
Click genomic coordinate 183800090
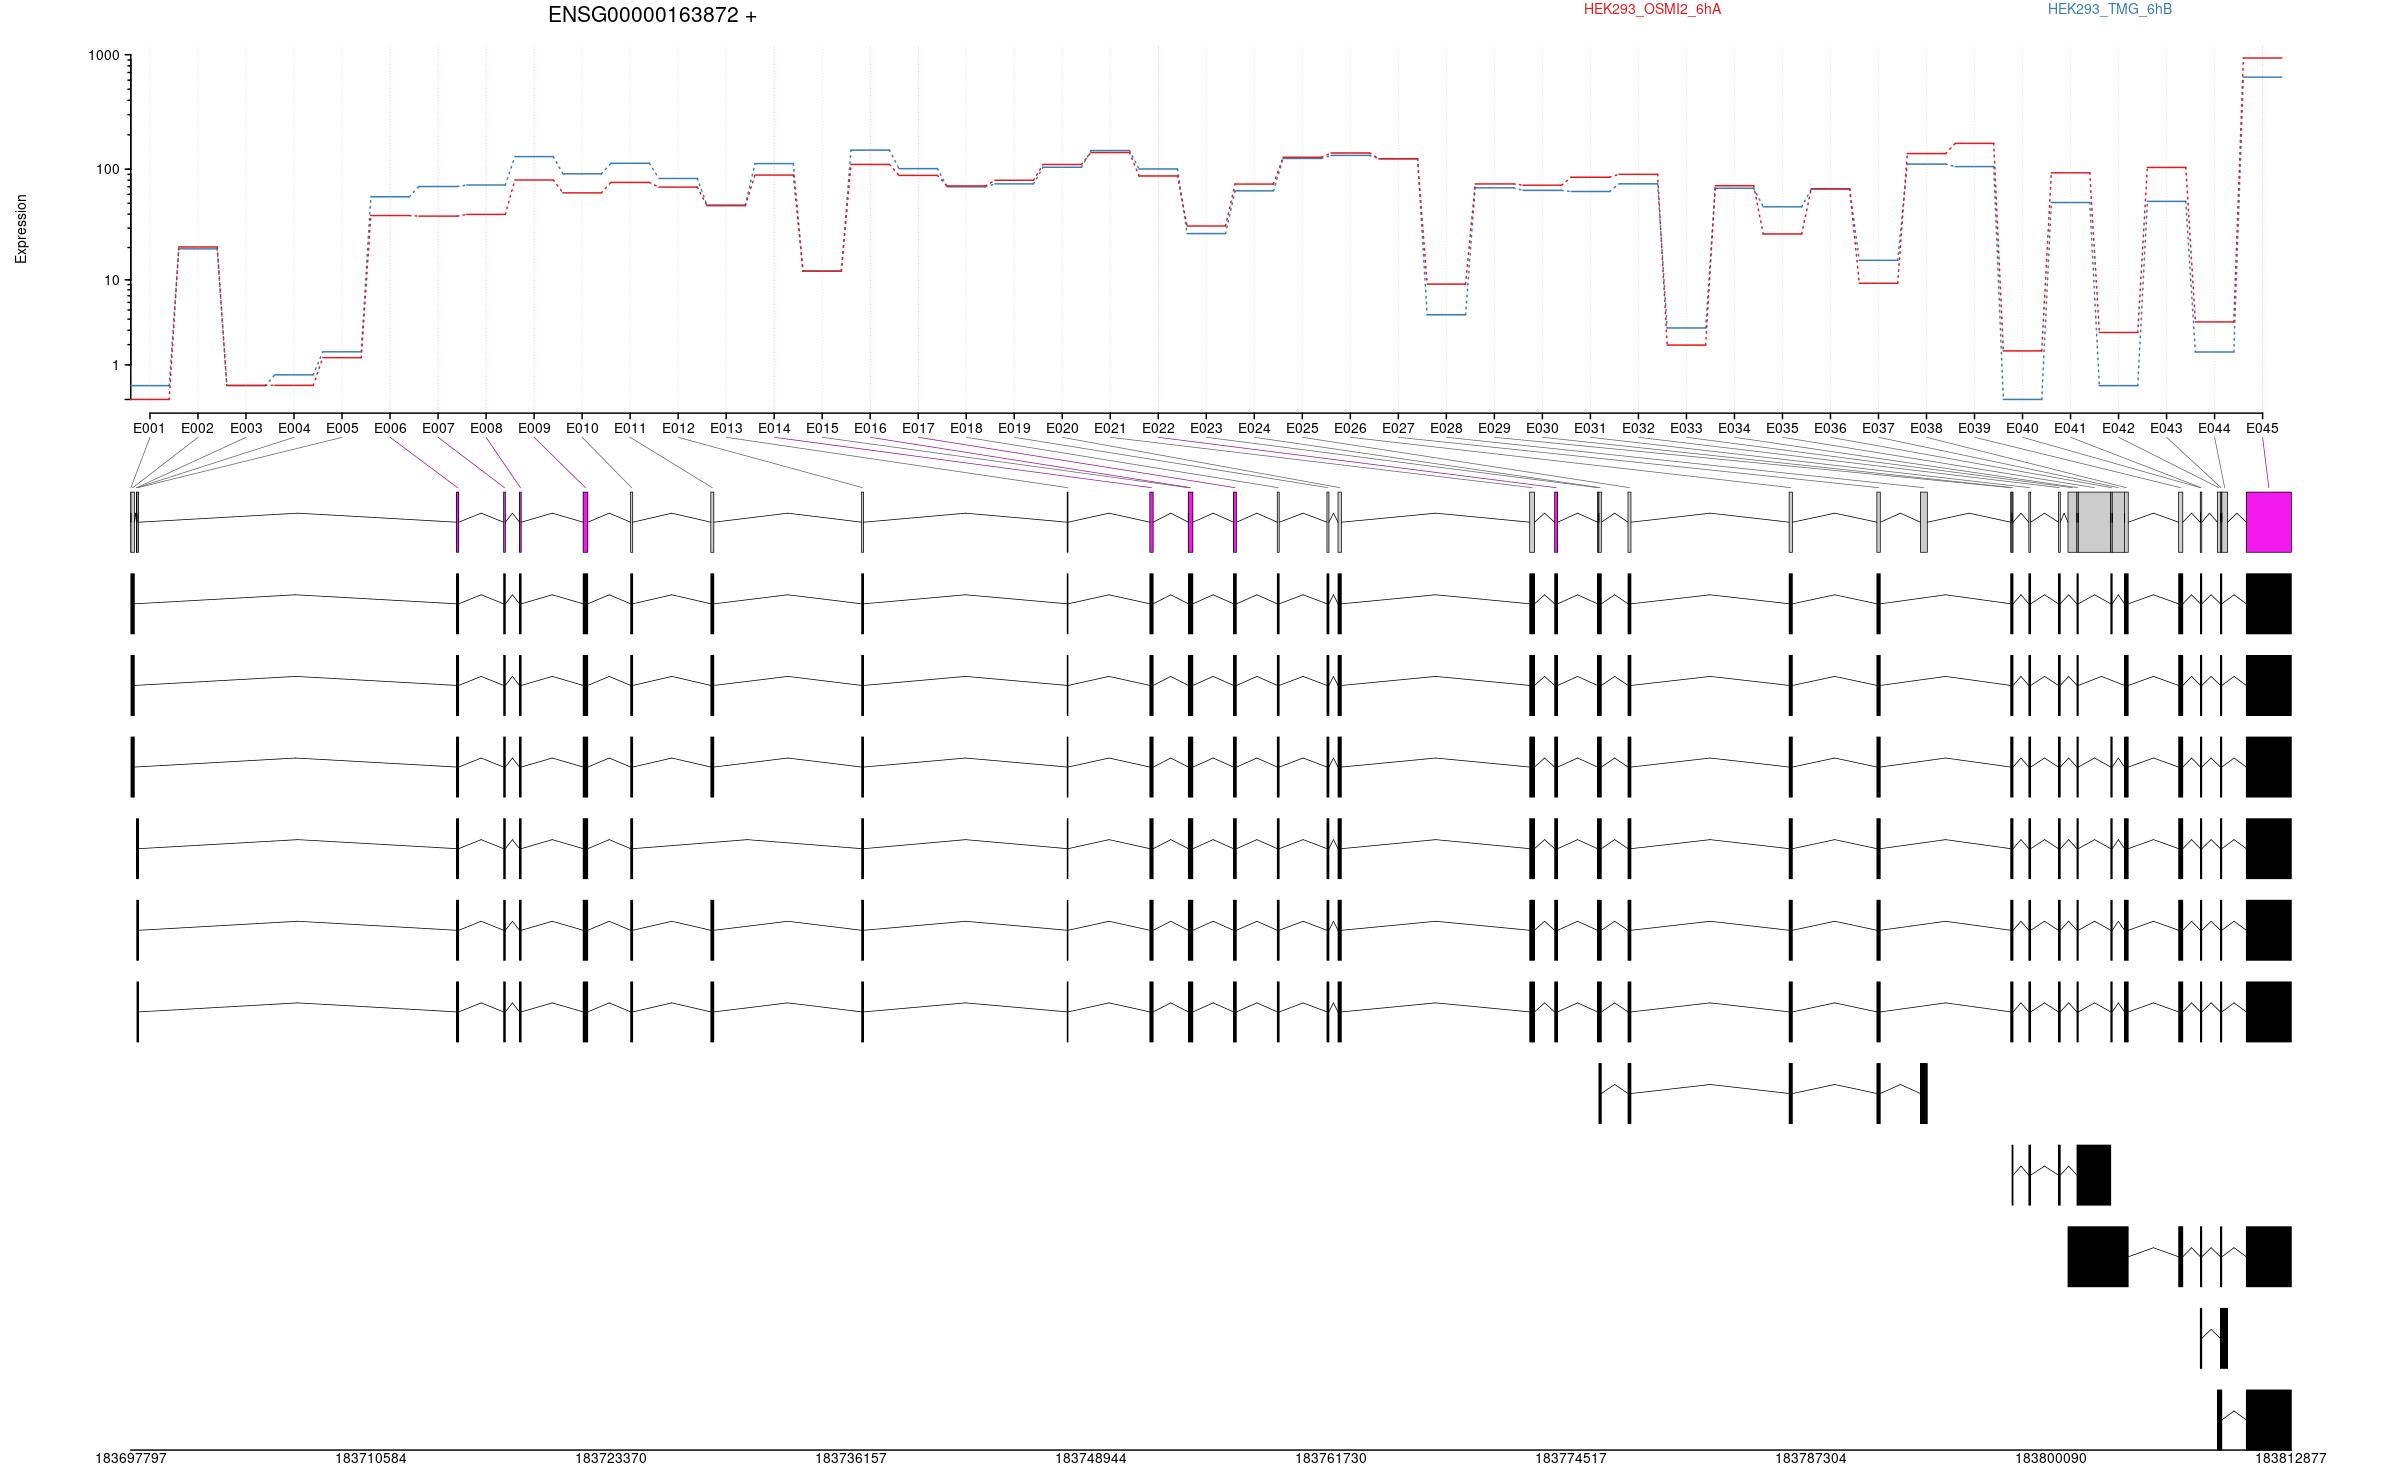tap(2050, 1458)
